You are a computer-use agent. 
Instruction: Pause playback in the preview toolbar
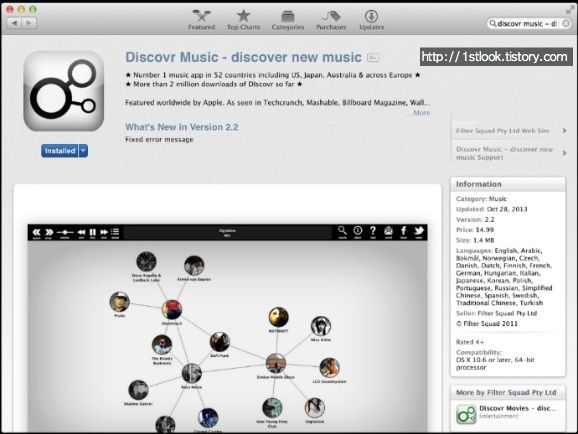tap(93, 232)
